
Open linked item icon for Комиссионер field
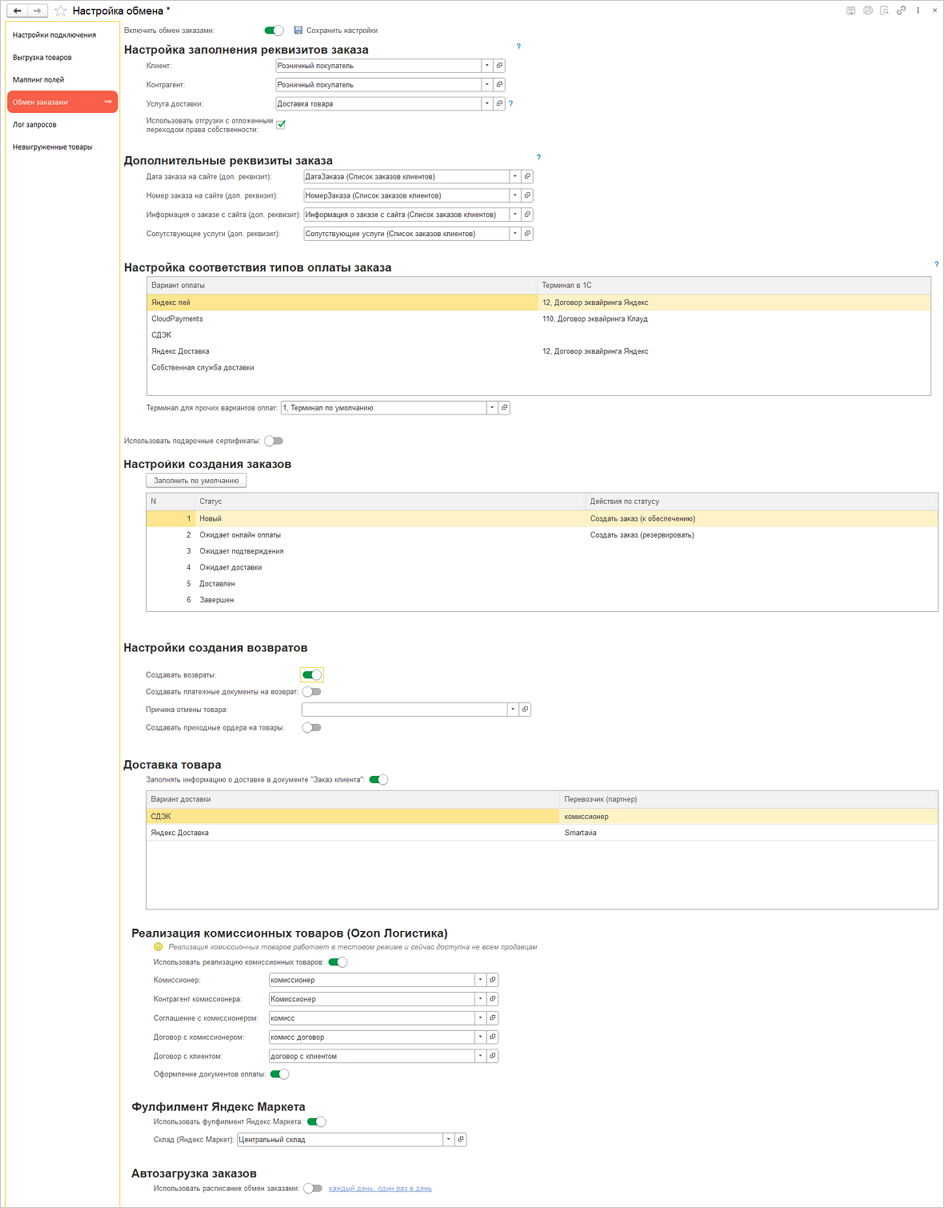pos(492,980)
